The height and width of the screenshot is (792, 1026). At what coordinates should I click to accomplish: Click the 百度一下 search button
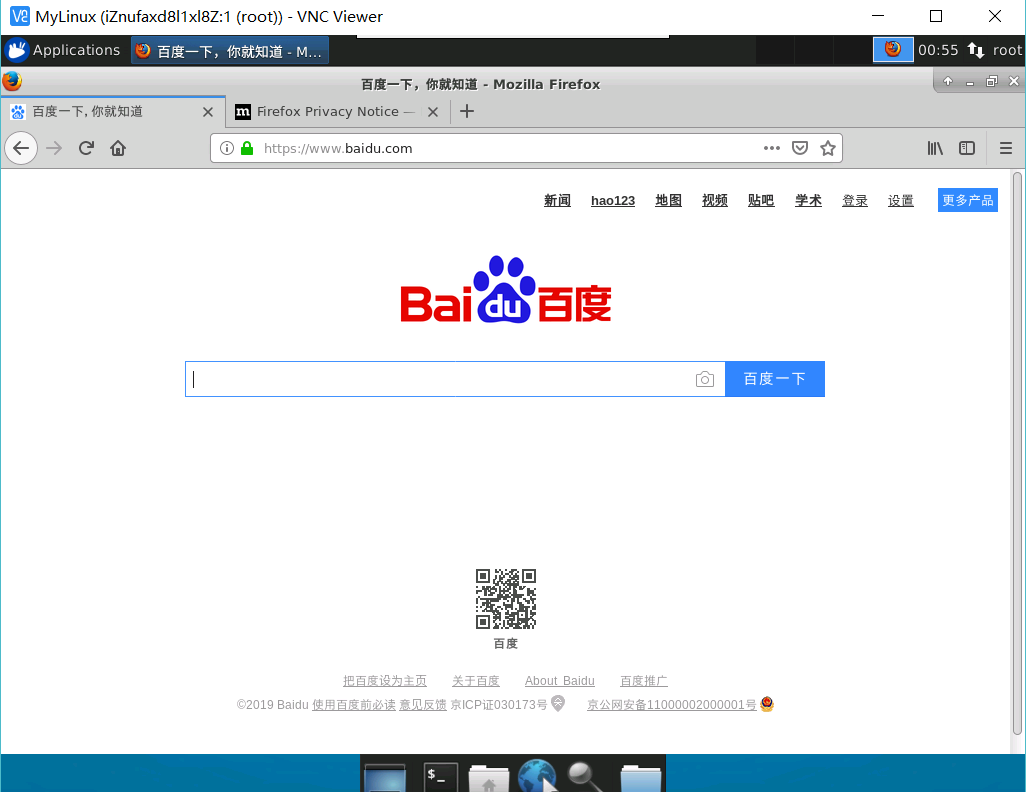[774, 379]
